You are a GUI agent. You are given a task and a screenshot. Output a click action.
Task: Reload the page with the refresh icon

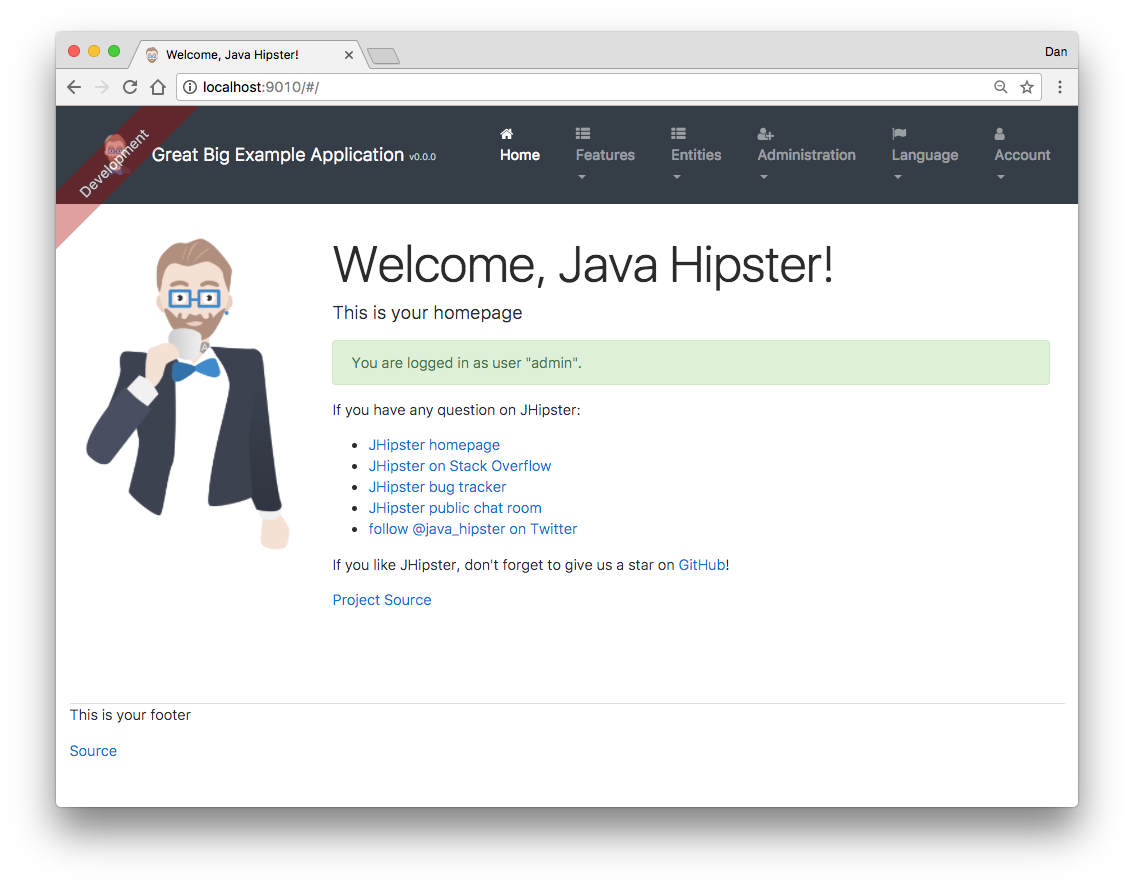(x=130, y=87)
